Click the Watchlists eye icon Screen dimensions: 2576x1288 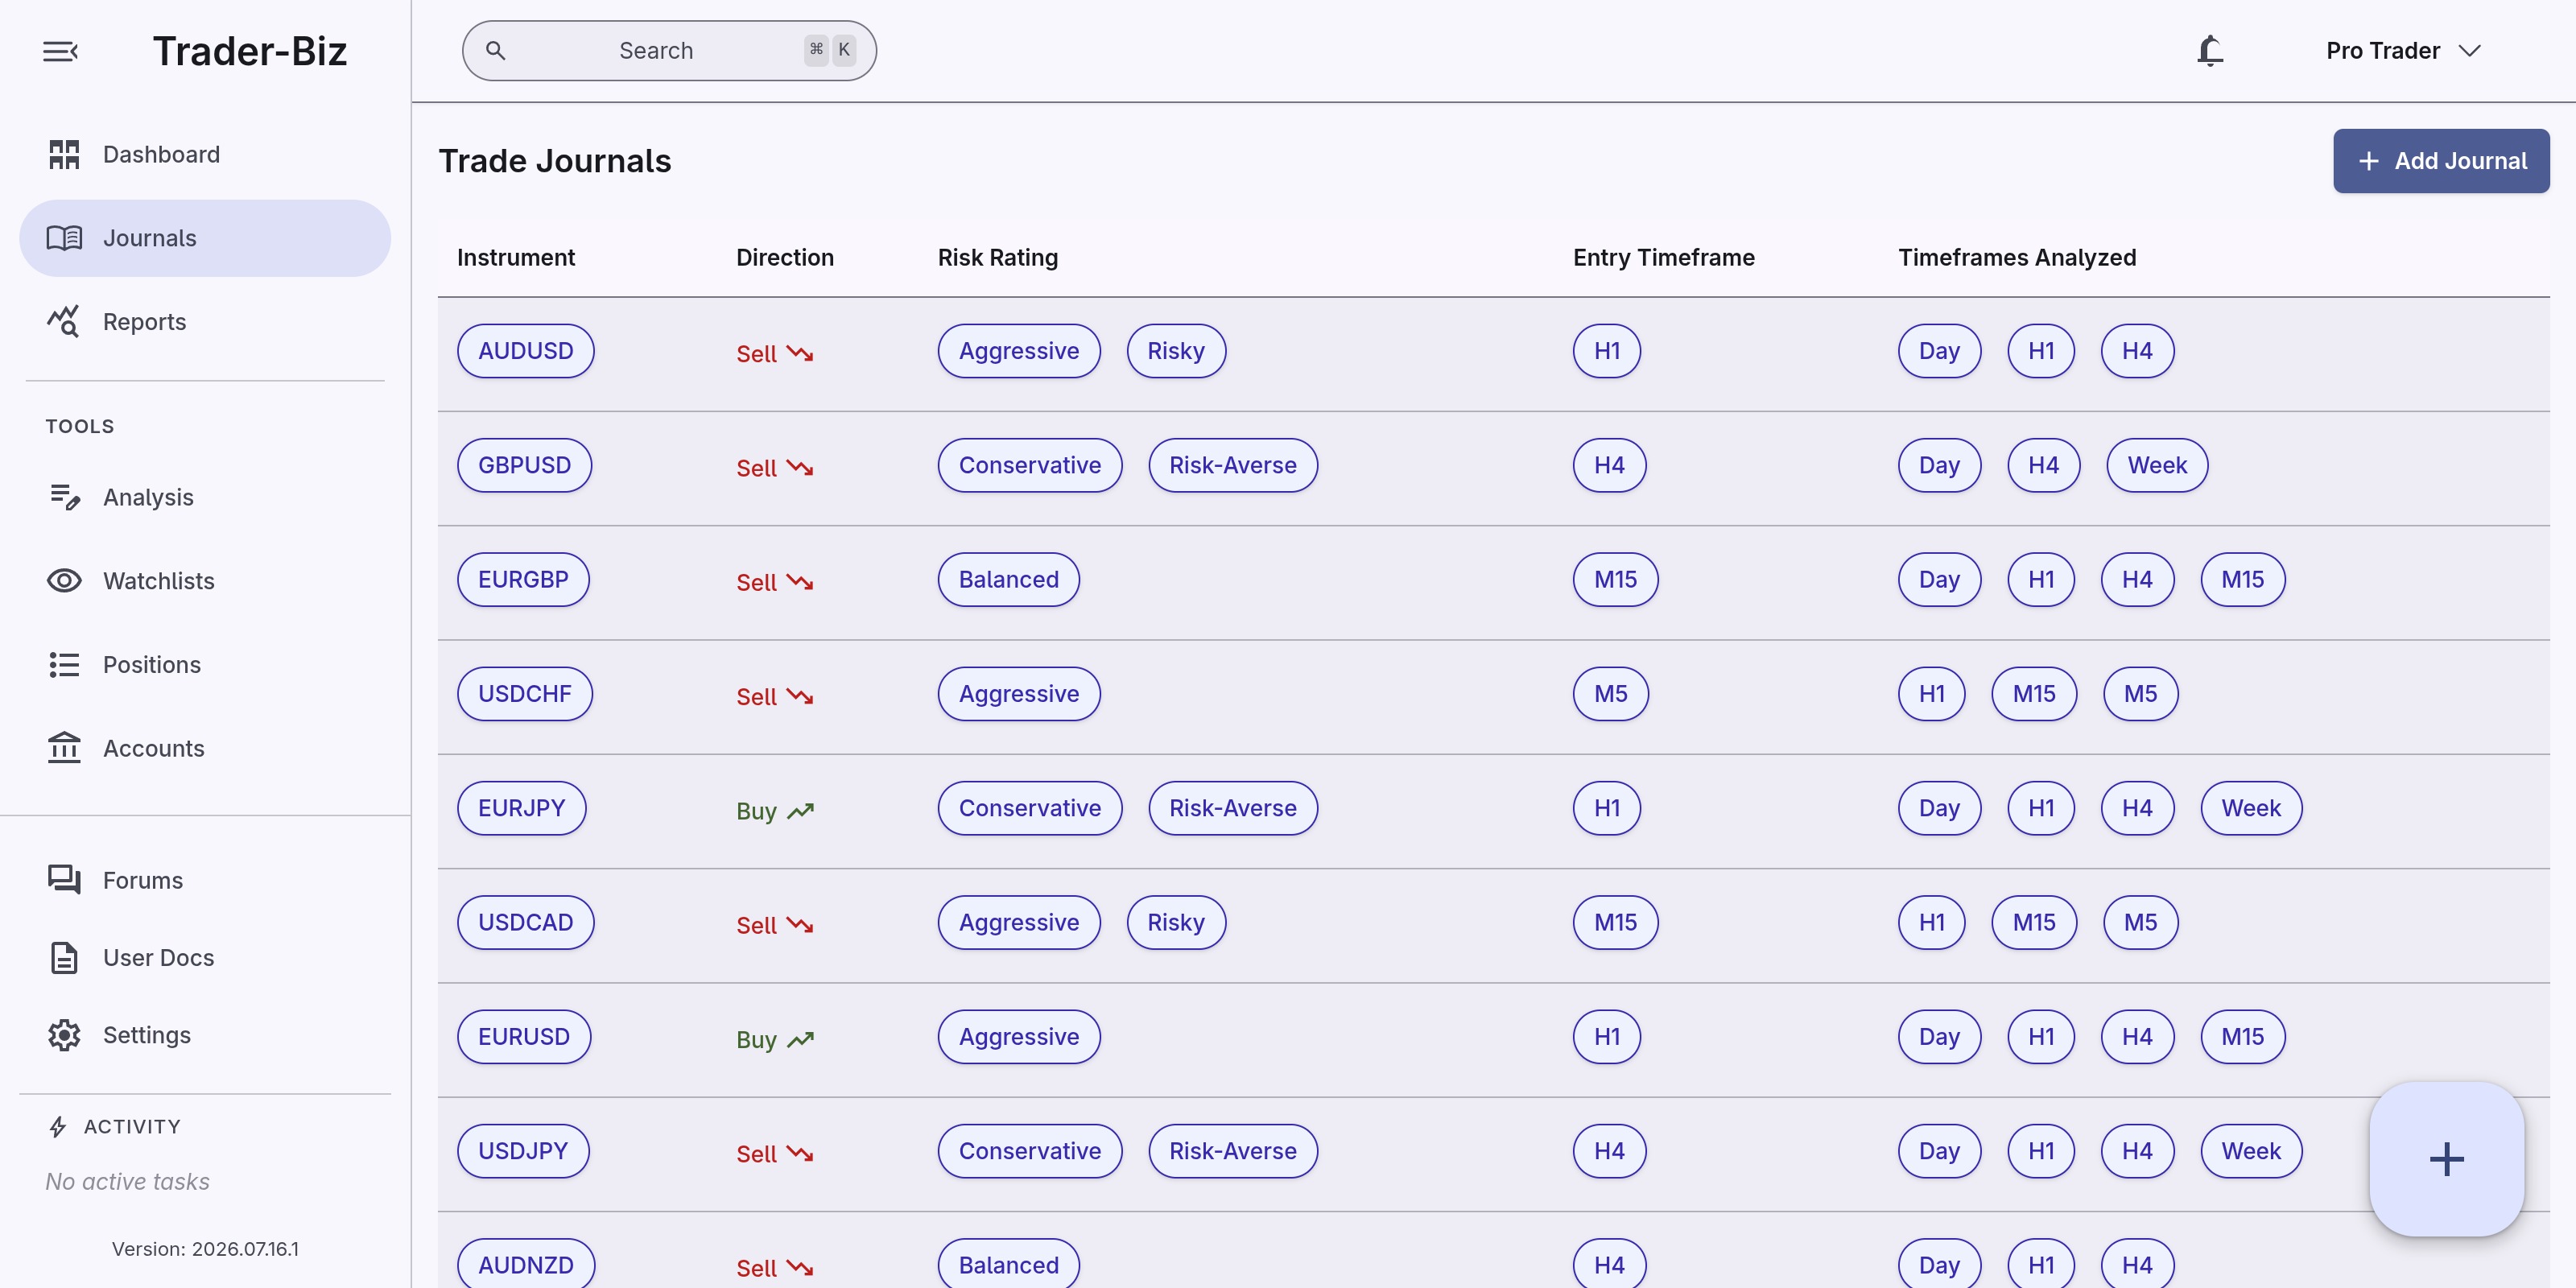pyautogui.click(x=64, y=581)
